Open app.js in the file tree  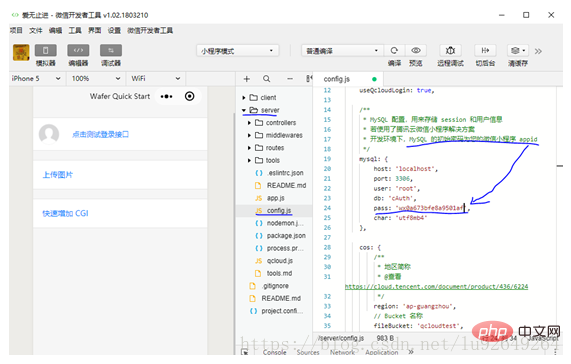click(275, 198)
